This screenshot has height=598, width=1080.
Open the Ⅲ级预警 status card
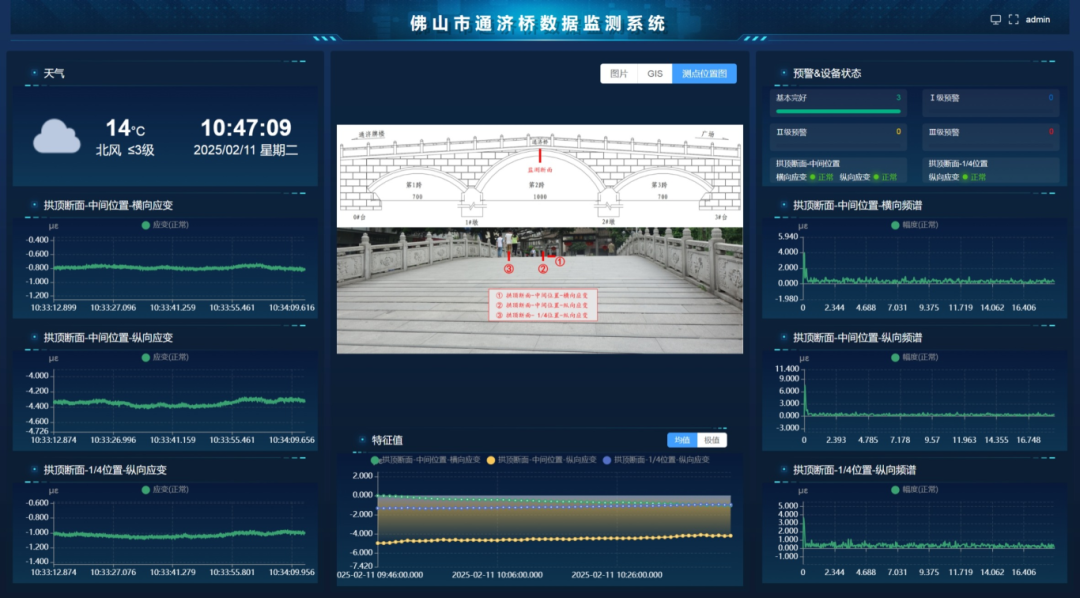pyautogui.click(x=991, y=138)
